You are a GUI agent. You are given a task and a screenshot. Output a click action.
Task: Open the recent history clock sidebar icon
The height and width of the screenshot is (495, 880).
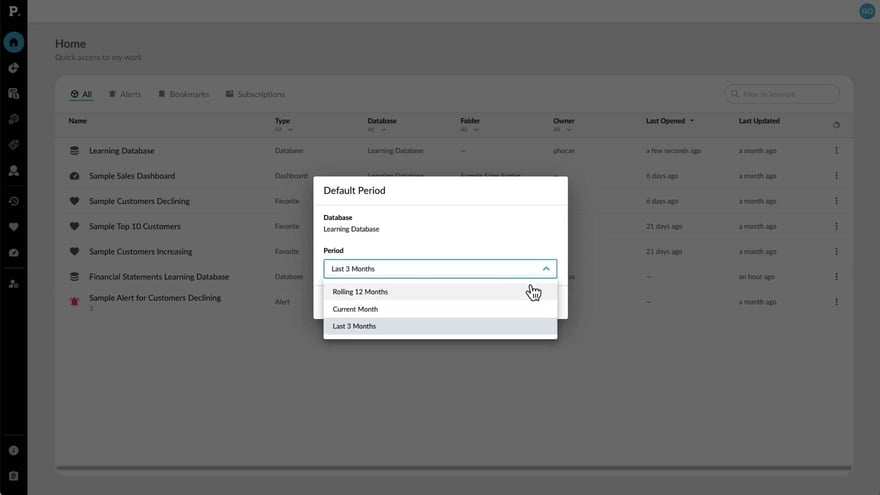pyautogui.click(x=13, y=201)
